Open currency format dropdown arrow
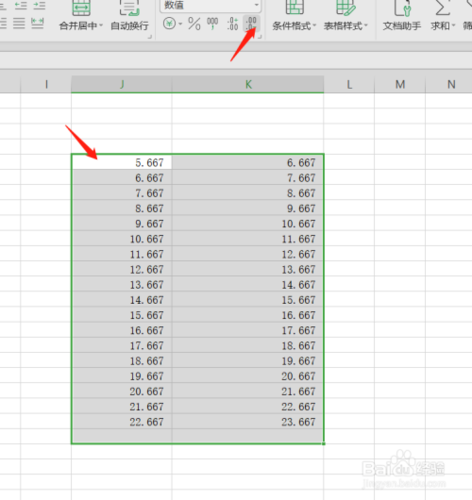This screenshot has width=472, height=500. [x=180, y=24]
